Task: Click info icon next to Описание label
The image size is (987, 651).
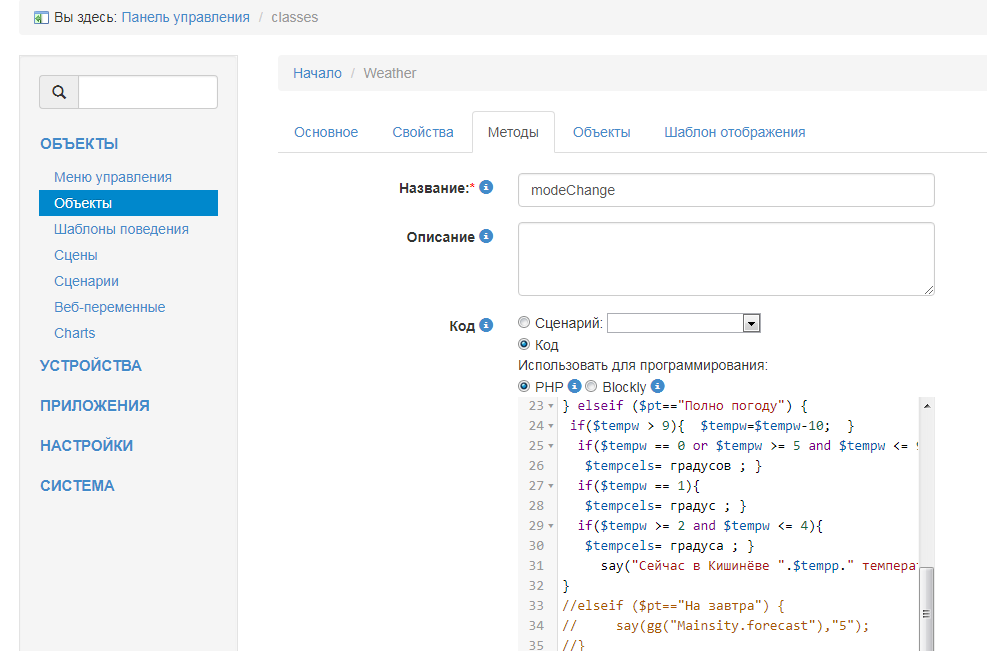Action: point(486,237)
